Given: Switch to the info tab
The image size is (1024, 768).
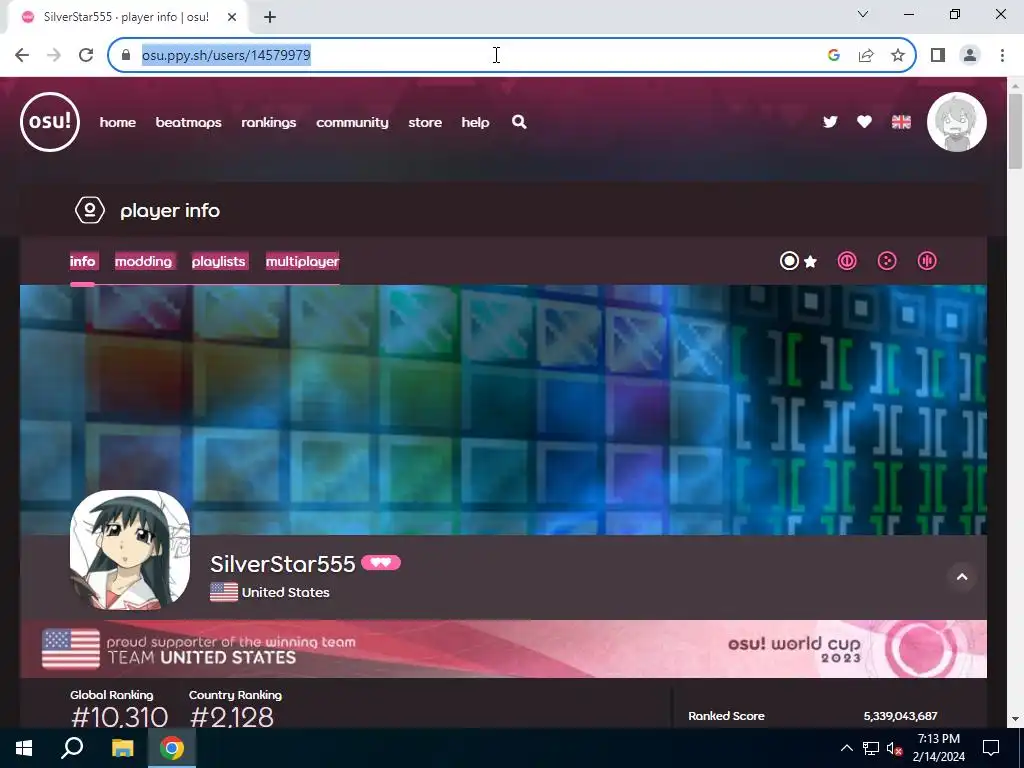Looking at the screenshot, I should (82, 261).
